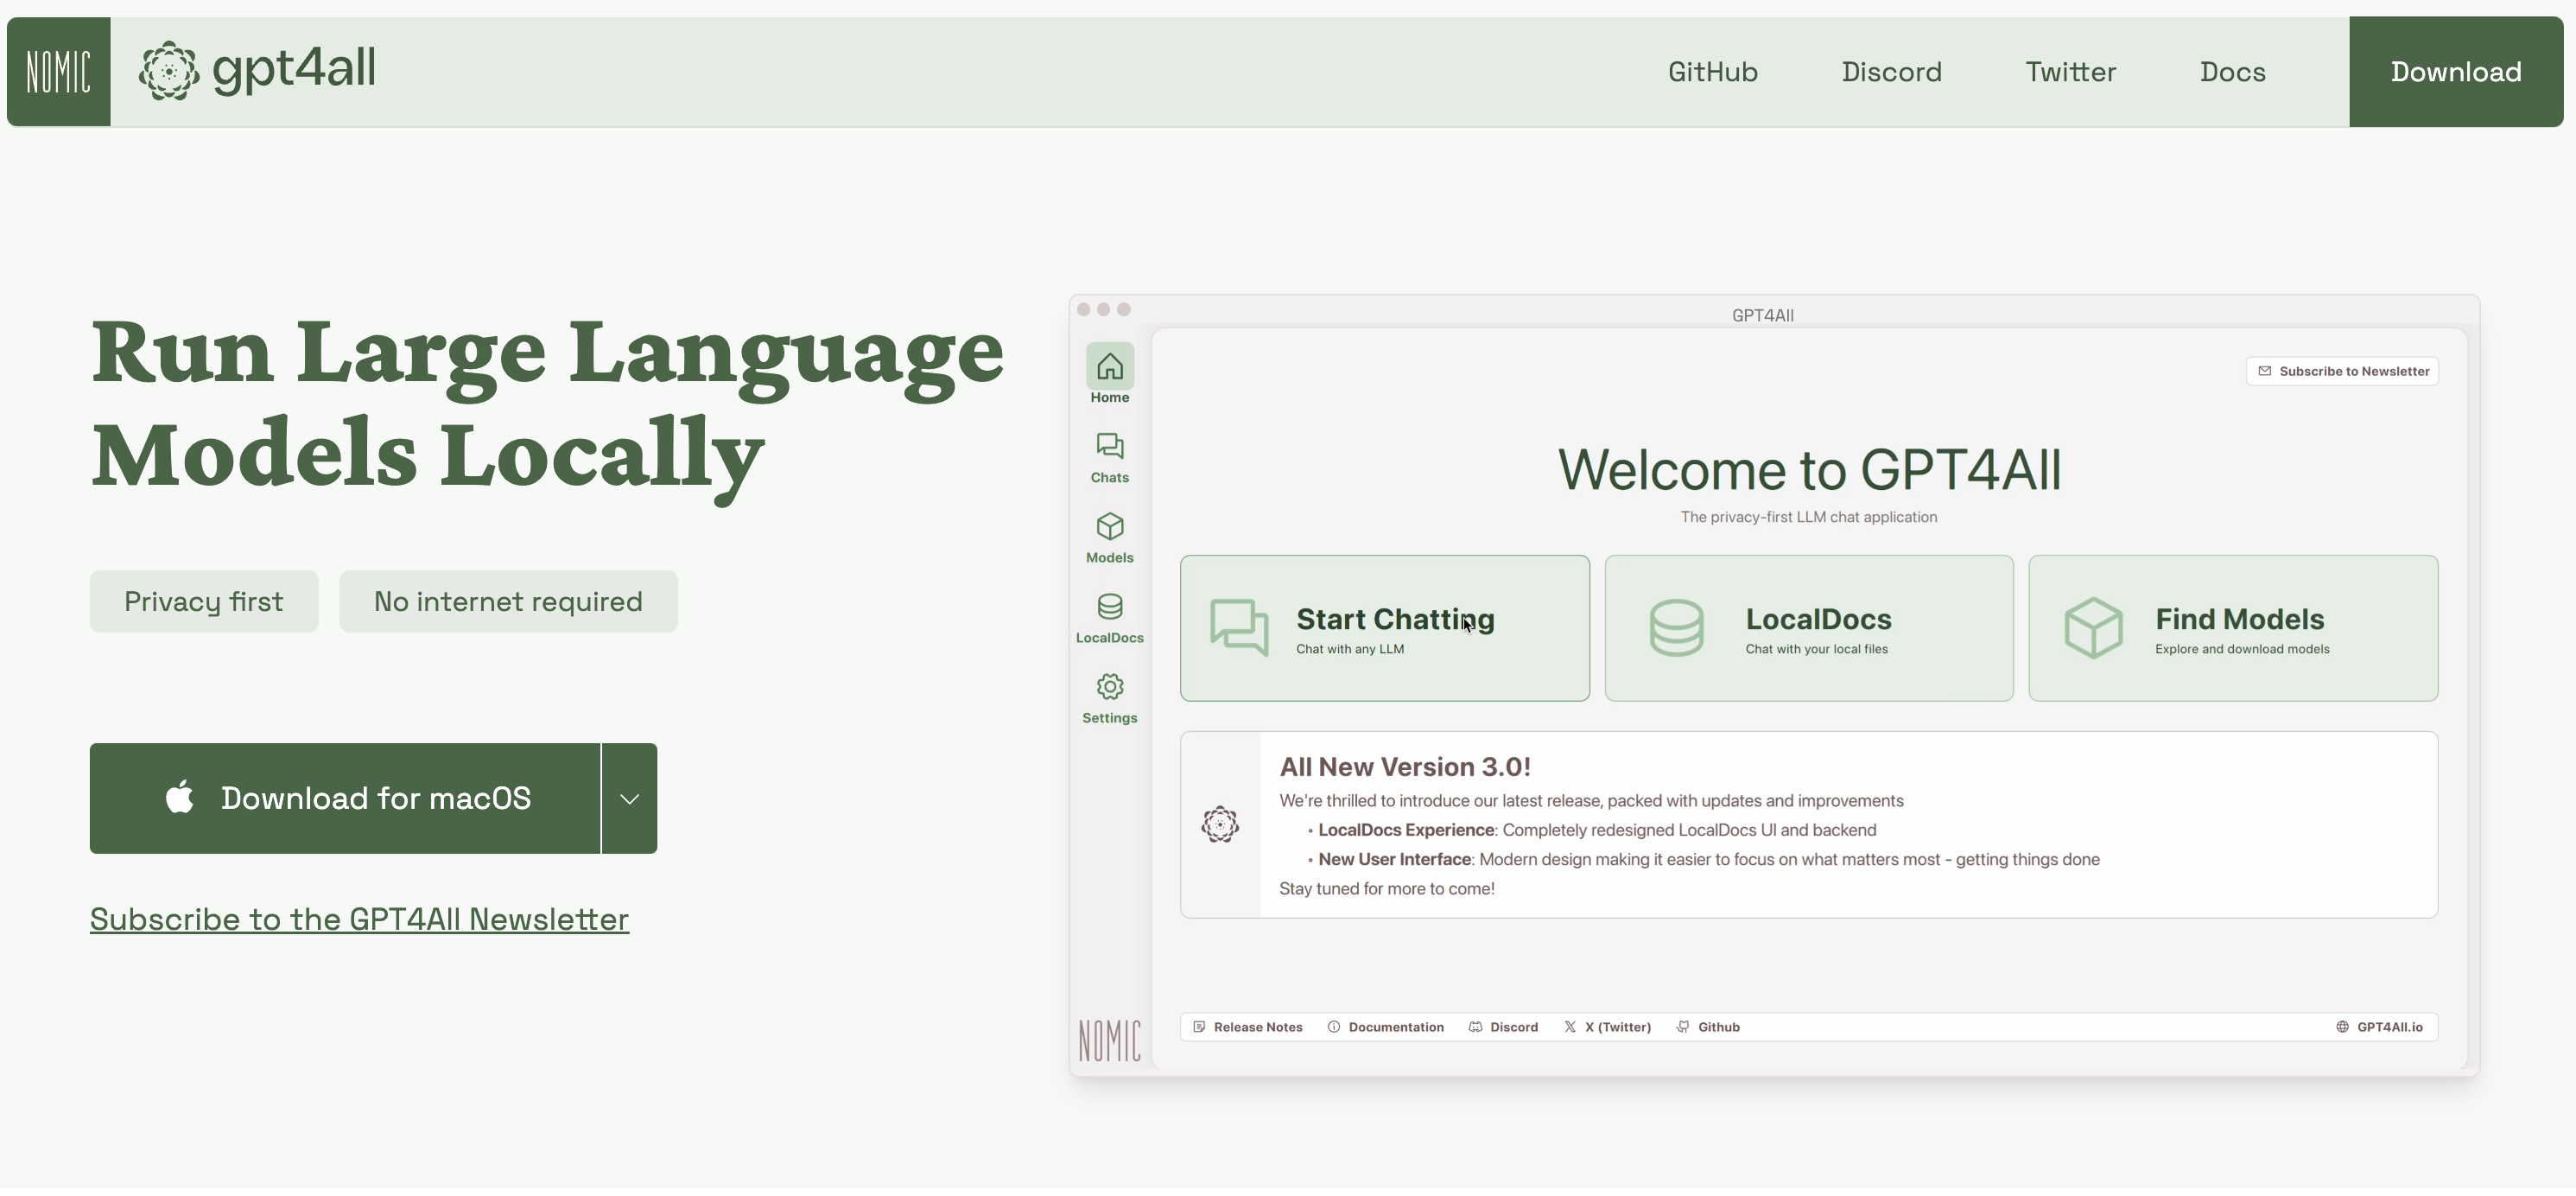
Task: Click the GPT4All window title text
Action: tap(1762, 315)
